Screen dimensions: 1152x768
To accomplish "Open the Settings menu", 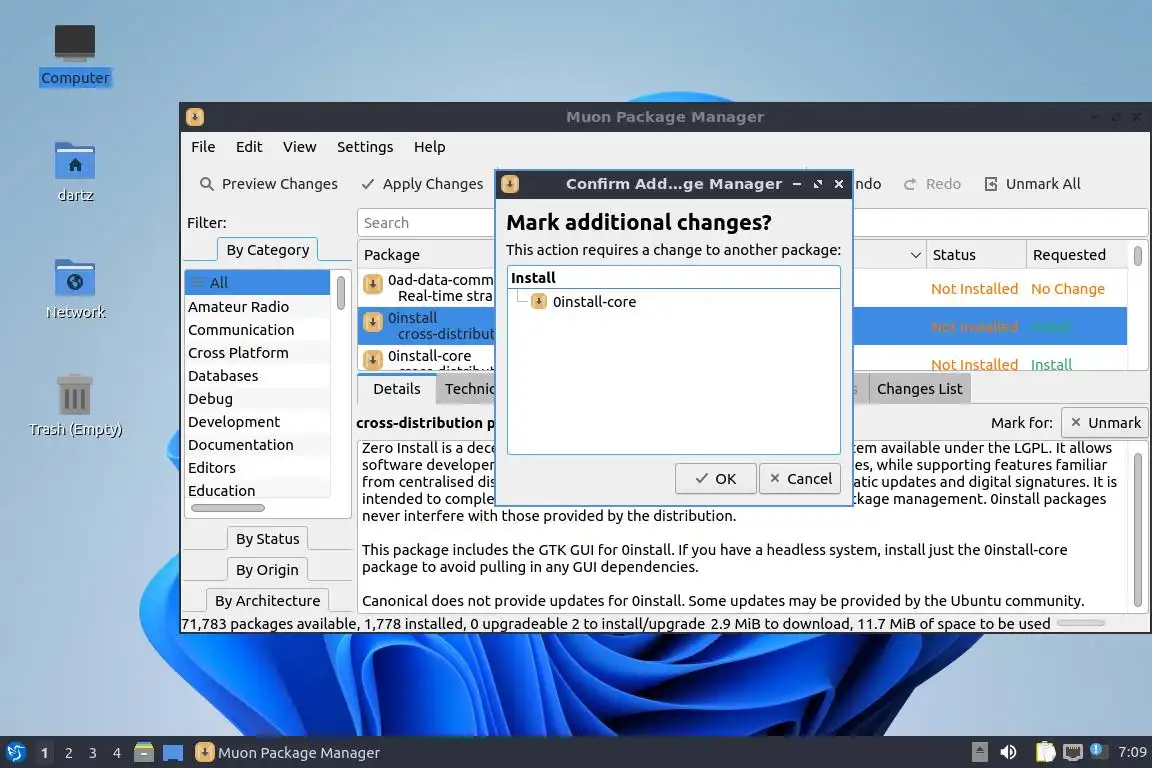I will tap(365, 147).
